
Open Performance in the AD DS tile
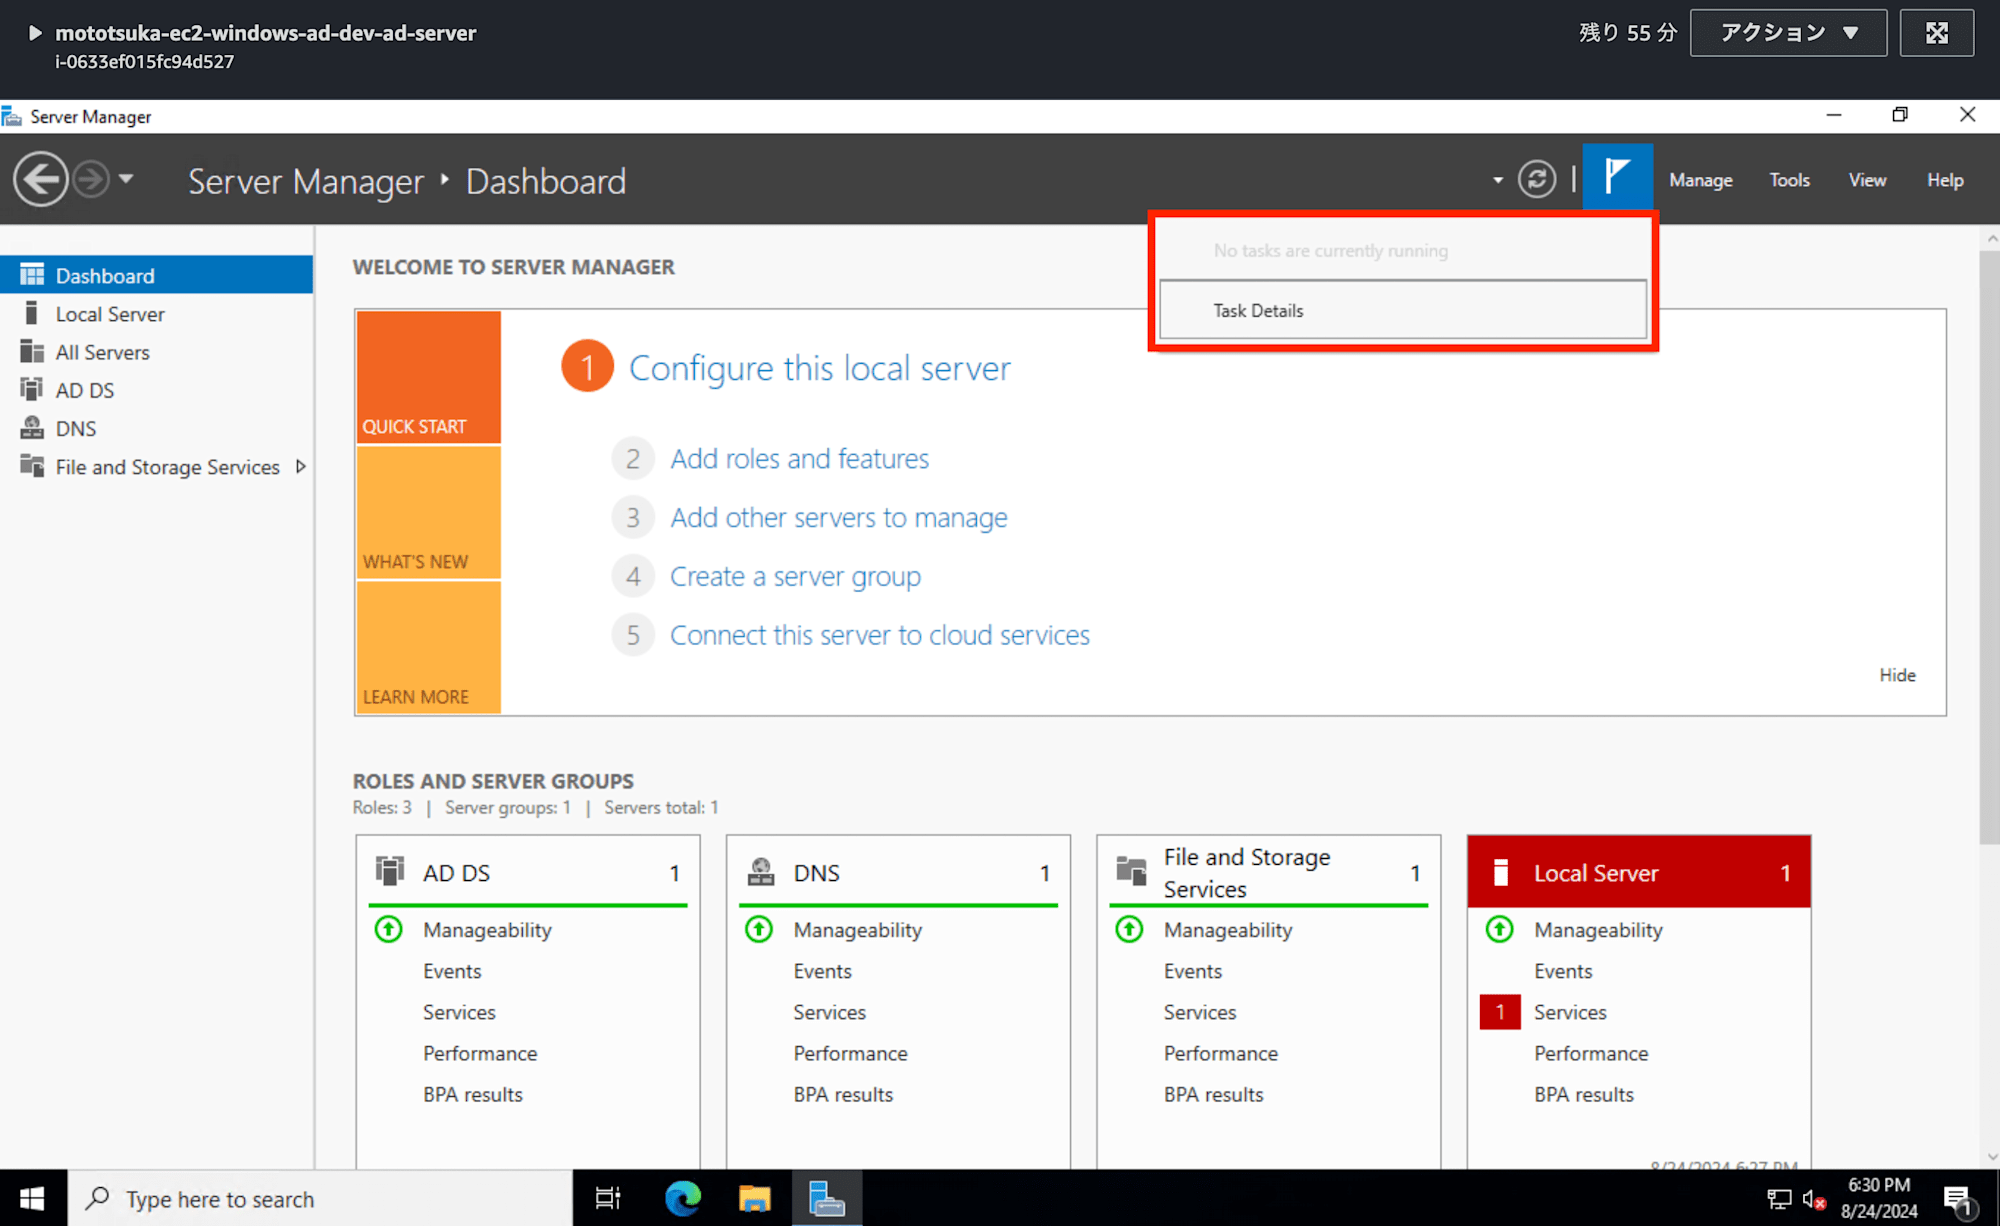480,1053
